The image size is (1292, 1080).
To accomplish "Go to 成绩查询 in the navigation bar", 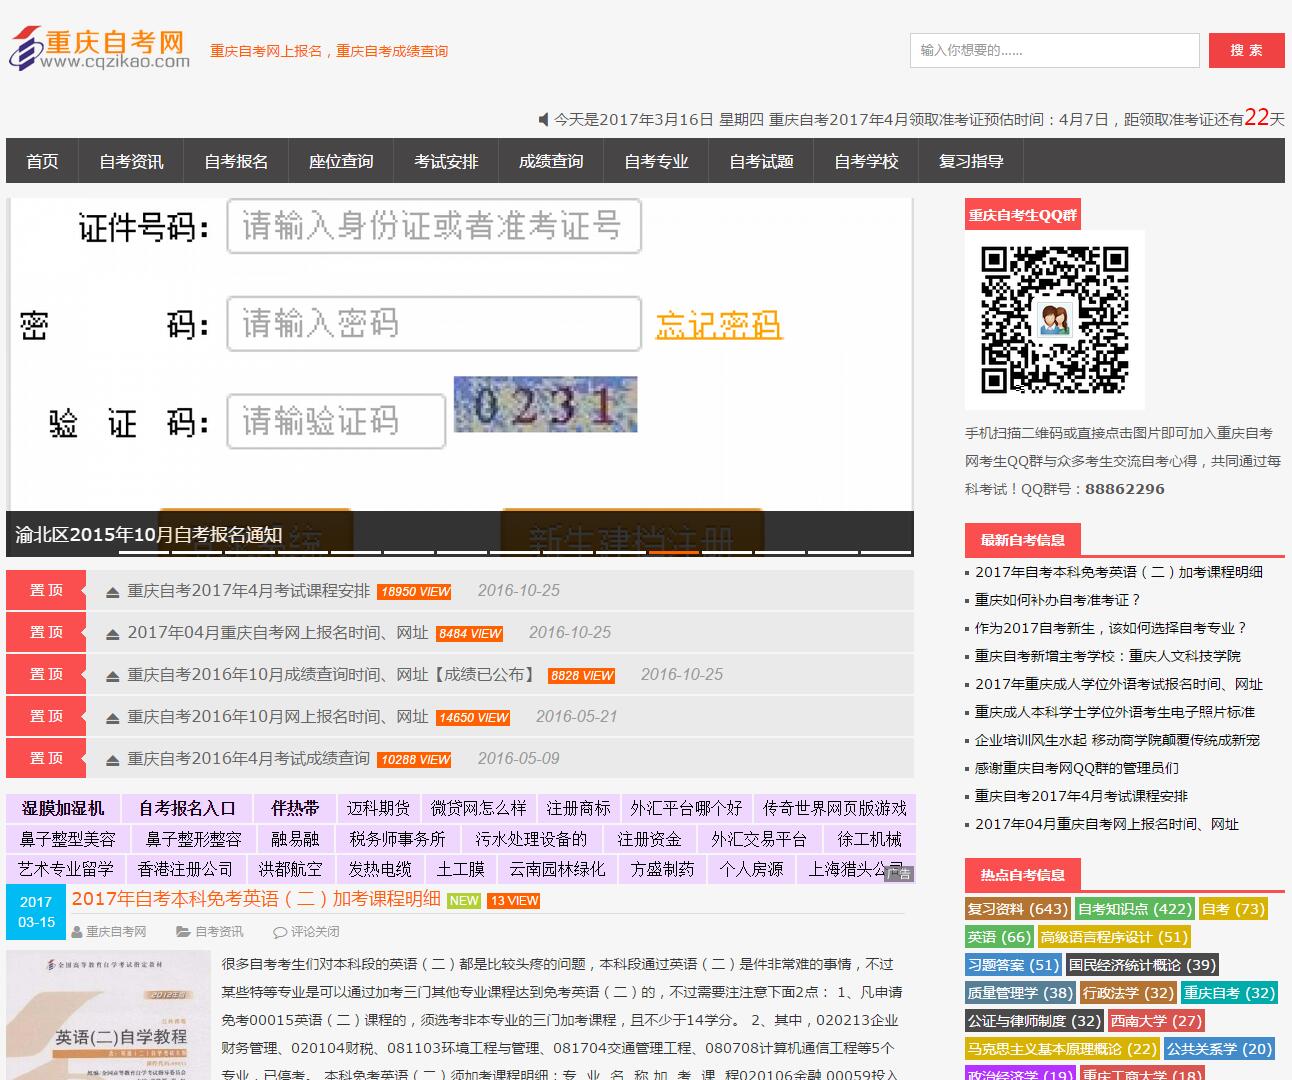I will pos(551,161).
